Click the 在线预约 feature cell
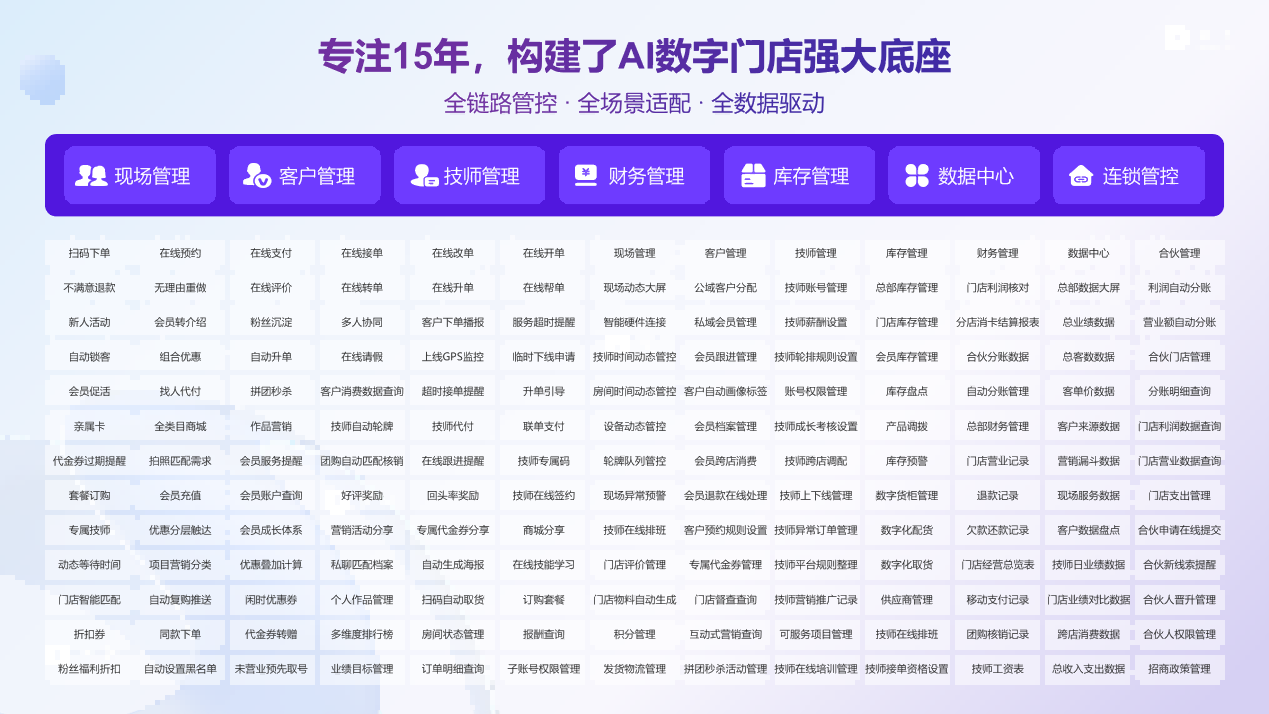This screenshot has width=1269, height=714. [x=180, y=253]
